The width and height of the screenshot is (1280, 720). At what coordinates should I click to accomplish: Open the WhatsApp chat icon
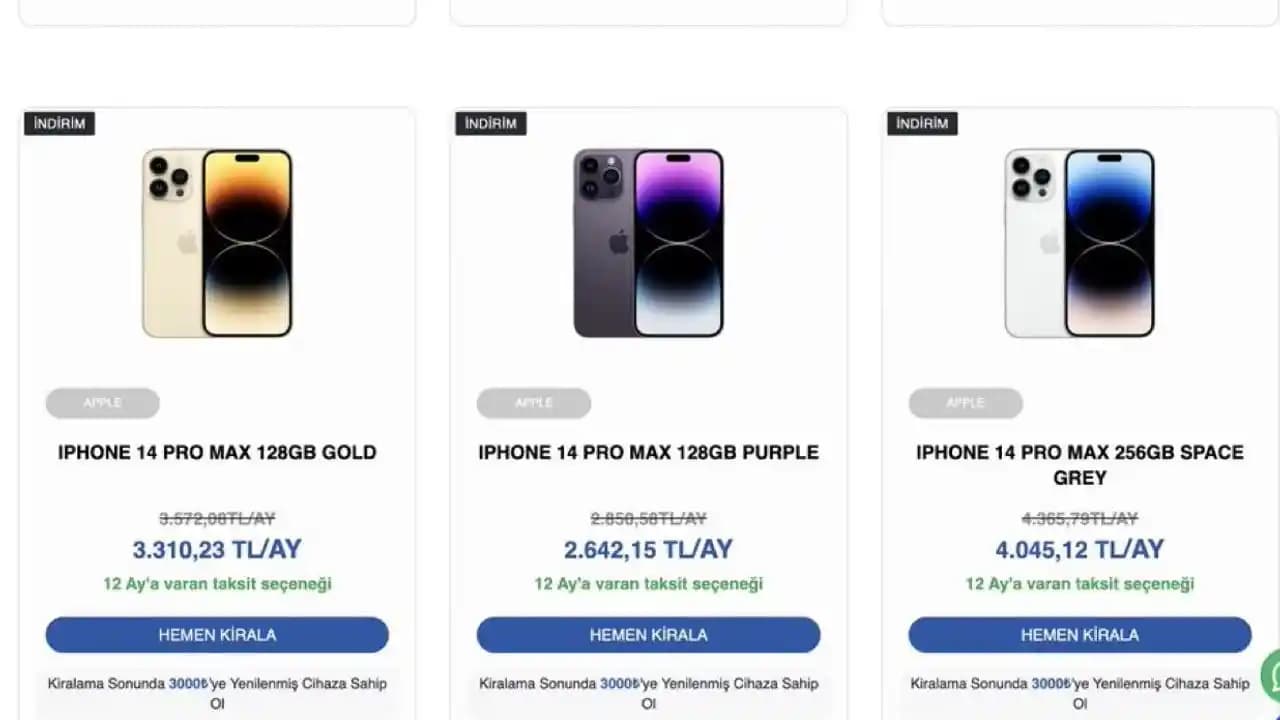coord(1270,690)
